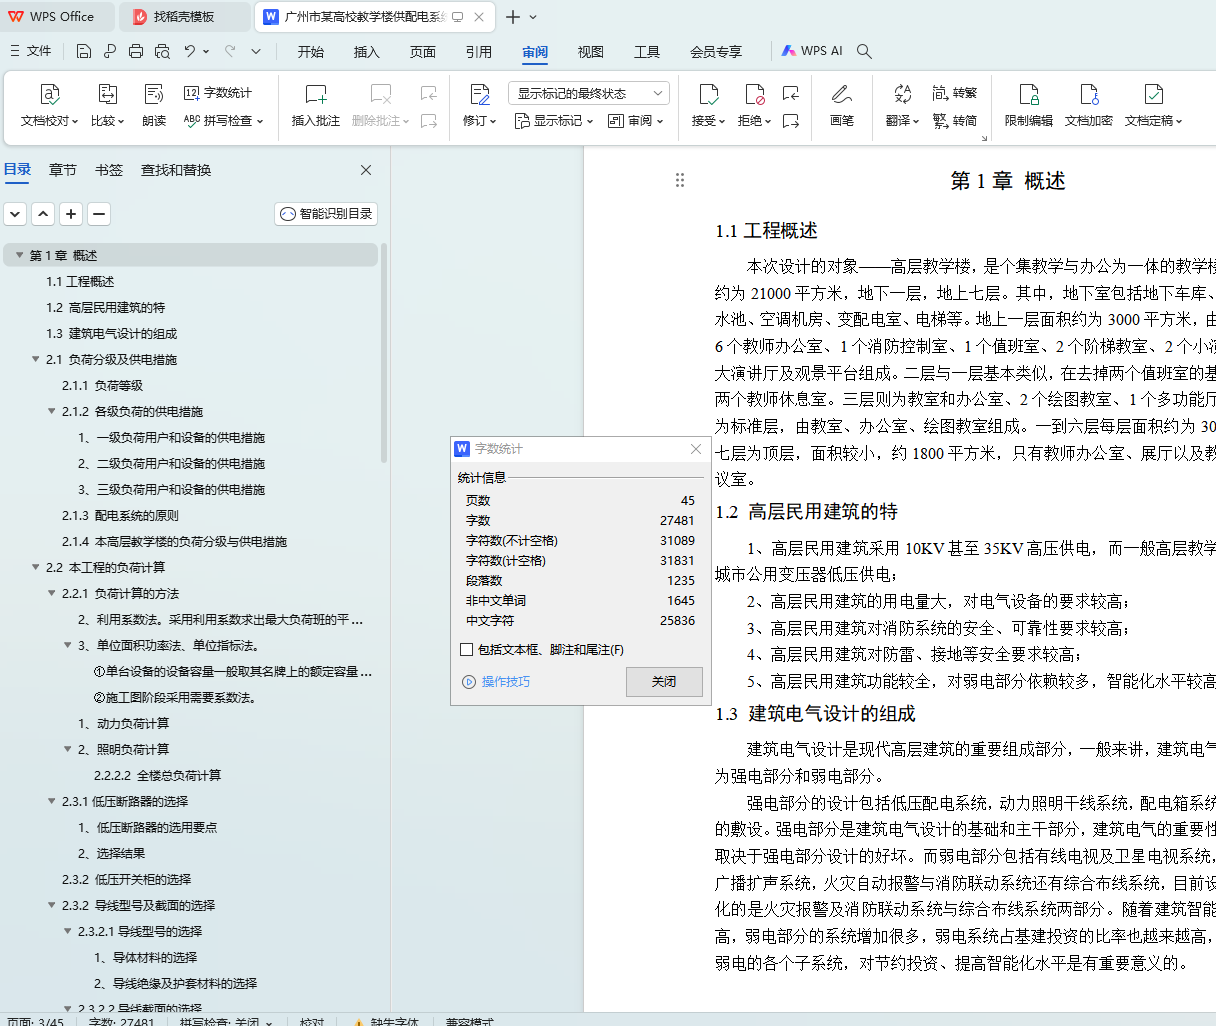Switch to the 视图 ribbon tab
The image size is (1216, 1026).
click(x=591, y=51)
